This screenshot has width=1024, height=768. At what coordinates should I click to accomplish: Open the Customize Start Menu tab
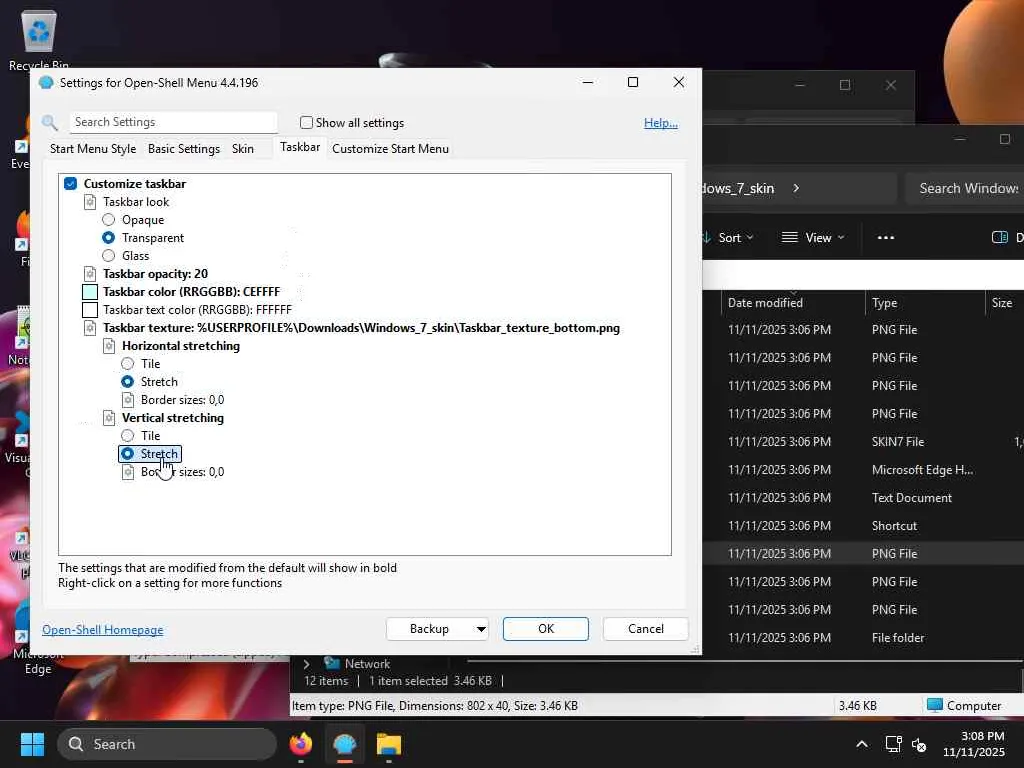(x=391, y=149)
